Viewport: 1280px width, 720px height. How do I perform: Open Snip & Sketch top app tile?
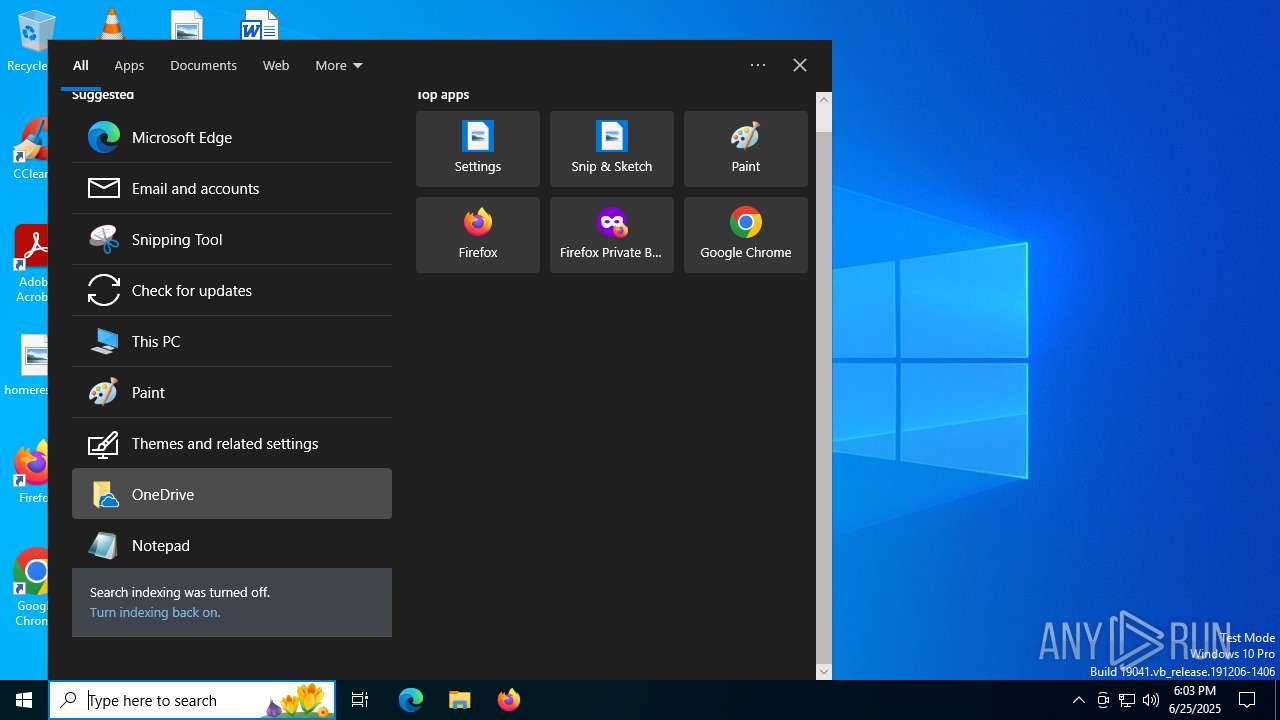coord(612,149)
